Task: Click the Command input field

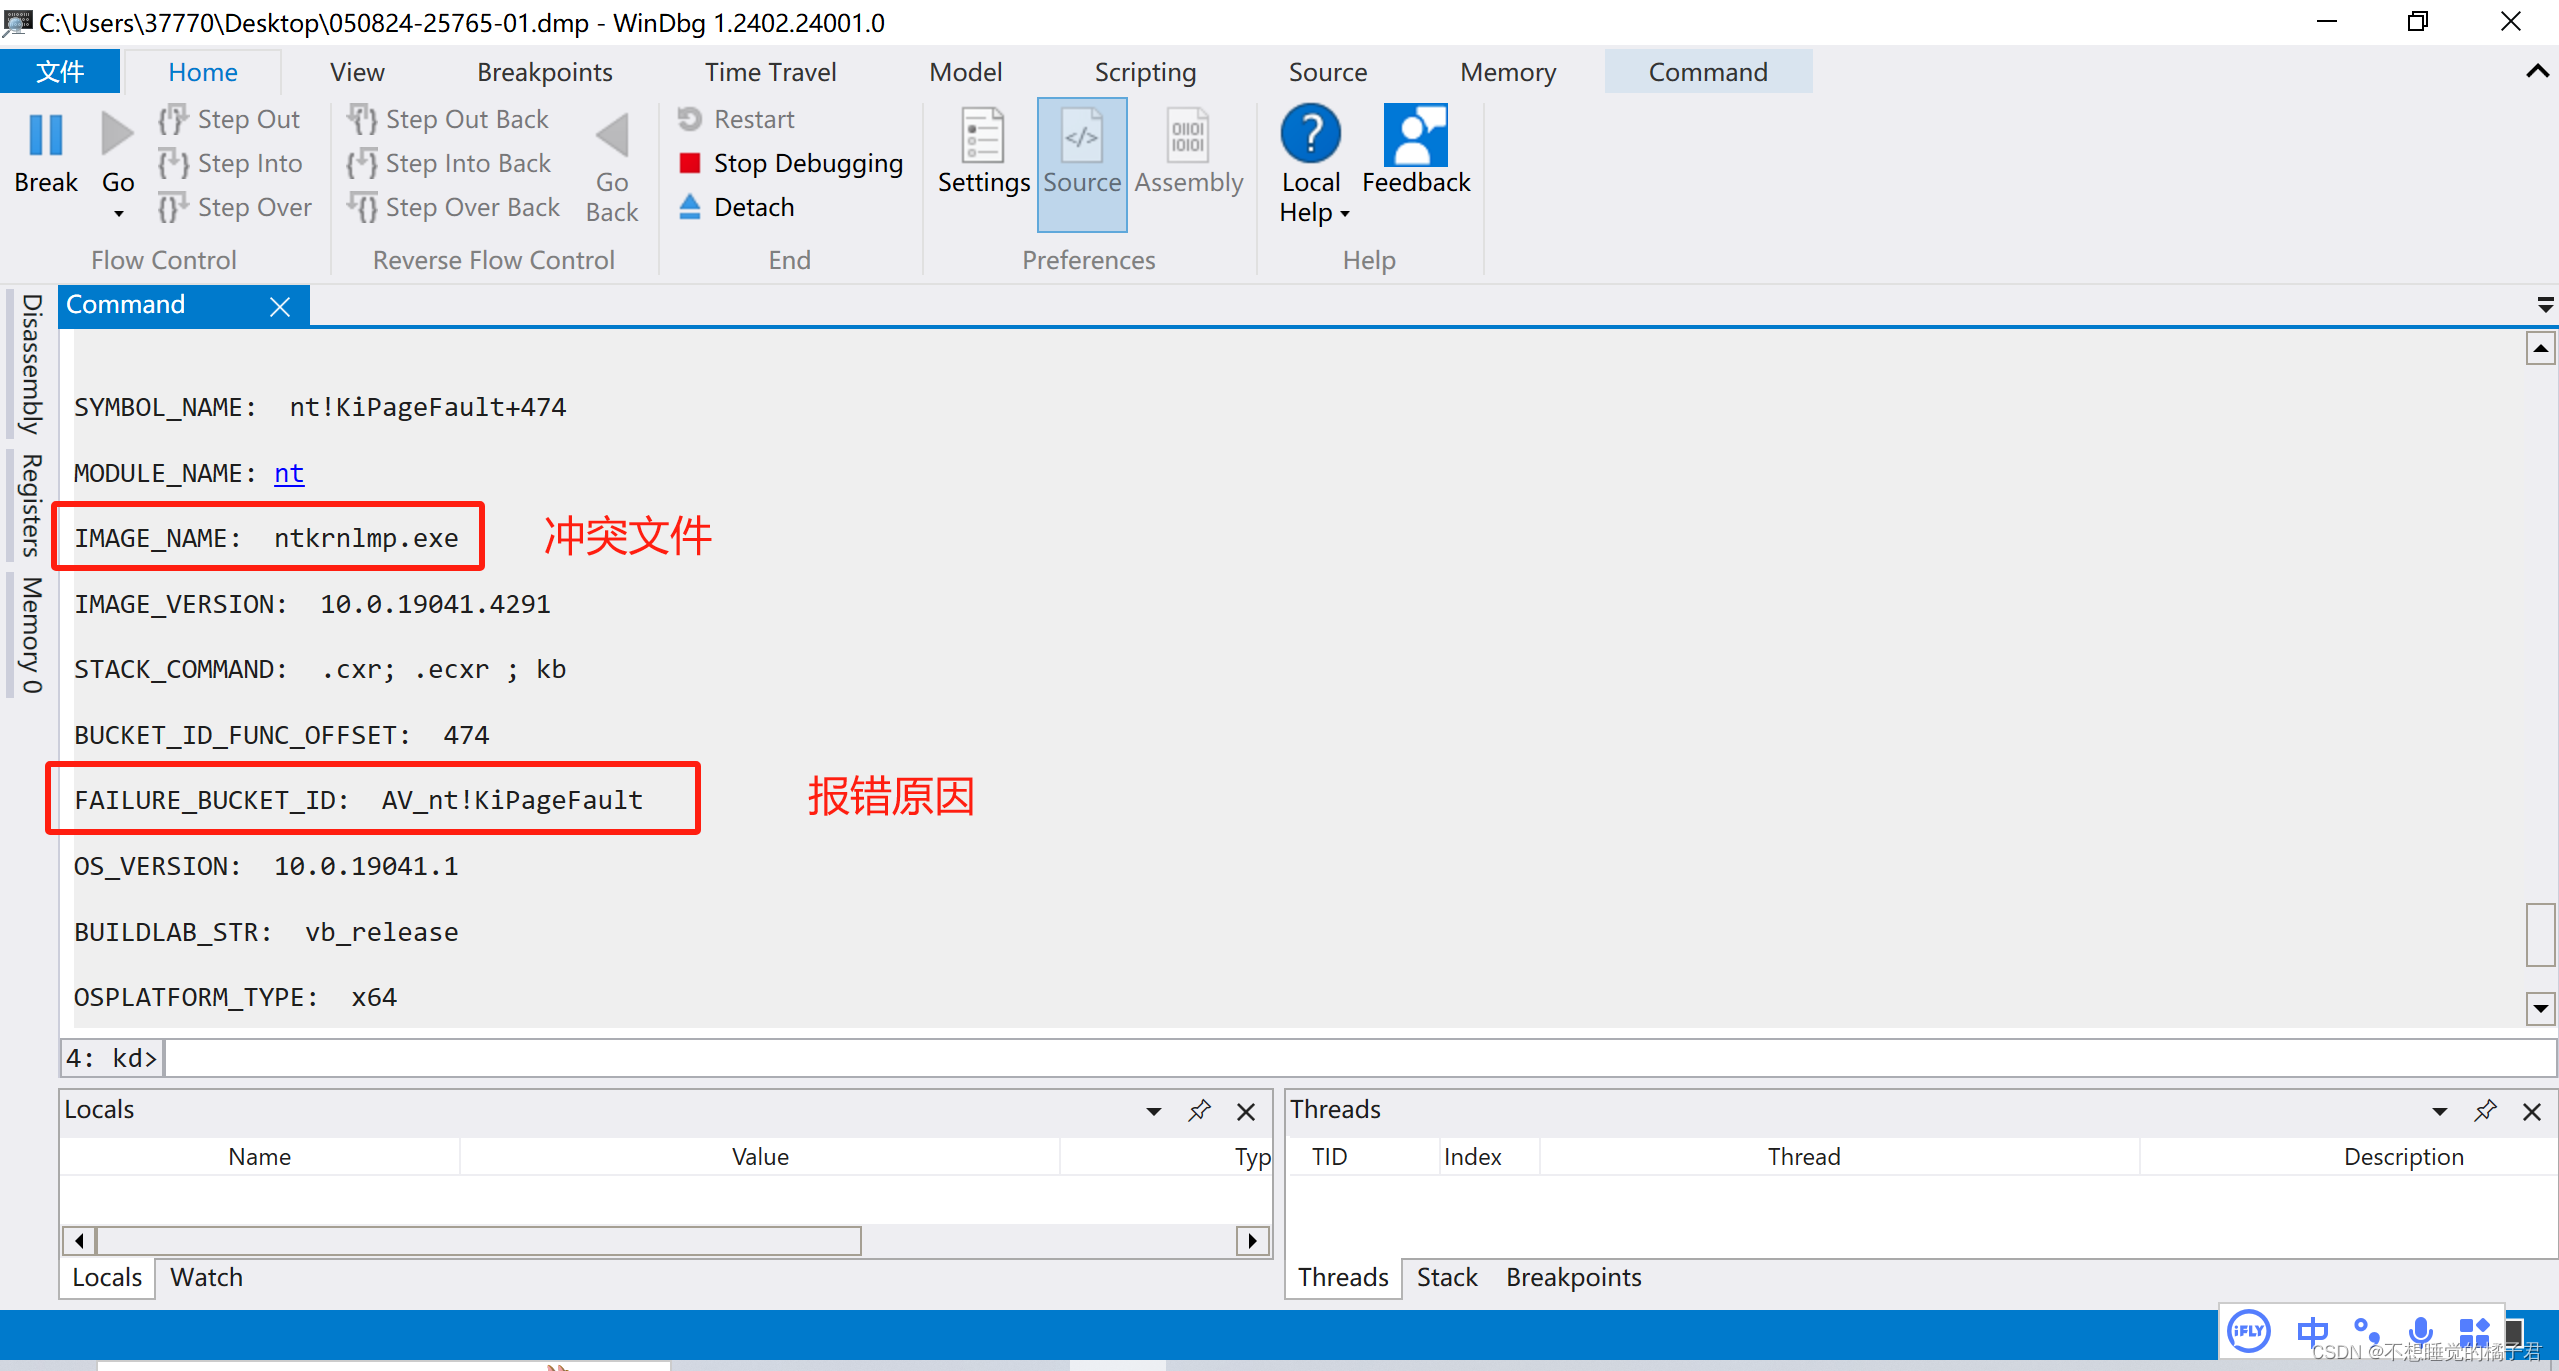Action: click(1320, 1058)
